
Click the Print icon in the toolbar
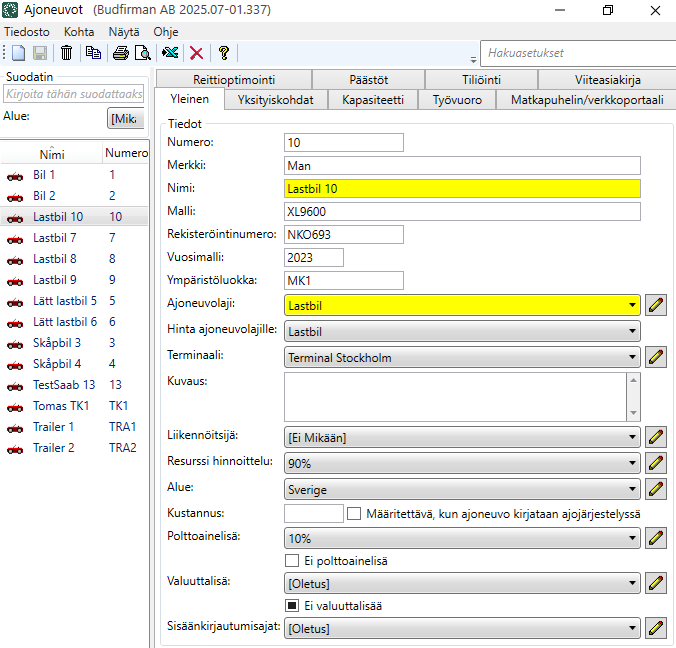[121, 53]
